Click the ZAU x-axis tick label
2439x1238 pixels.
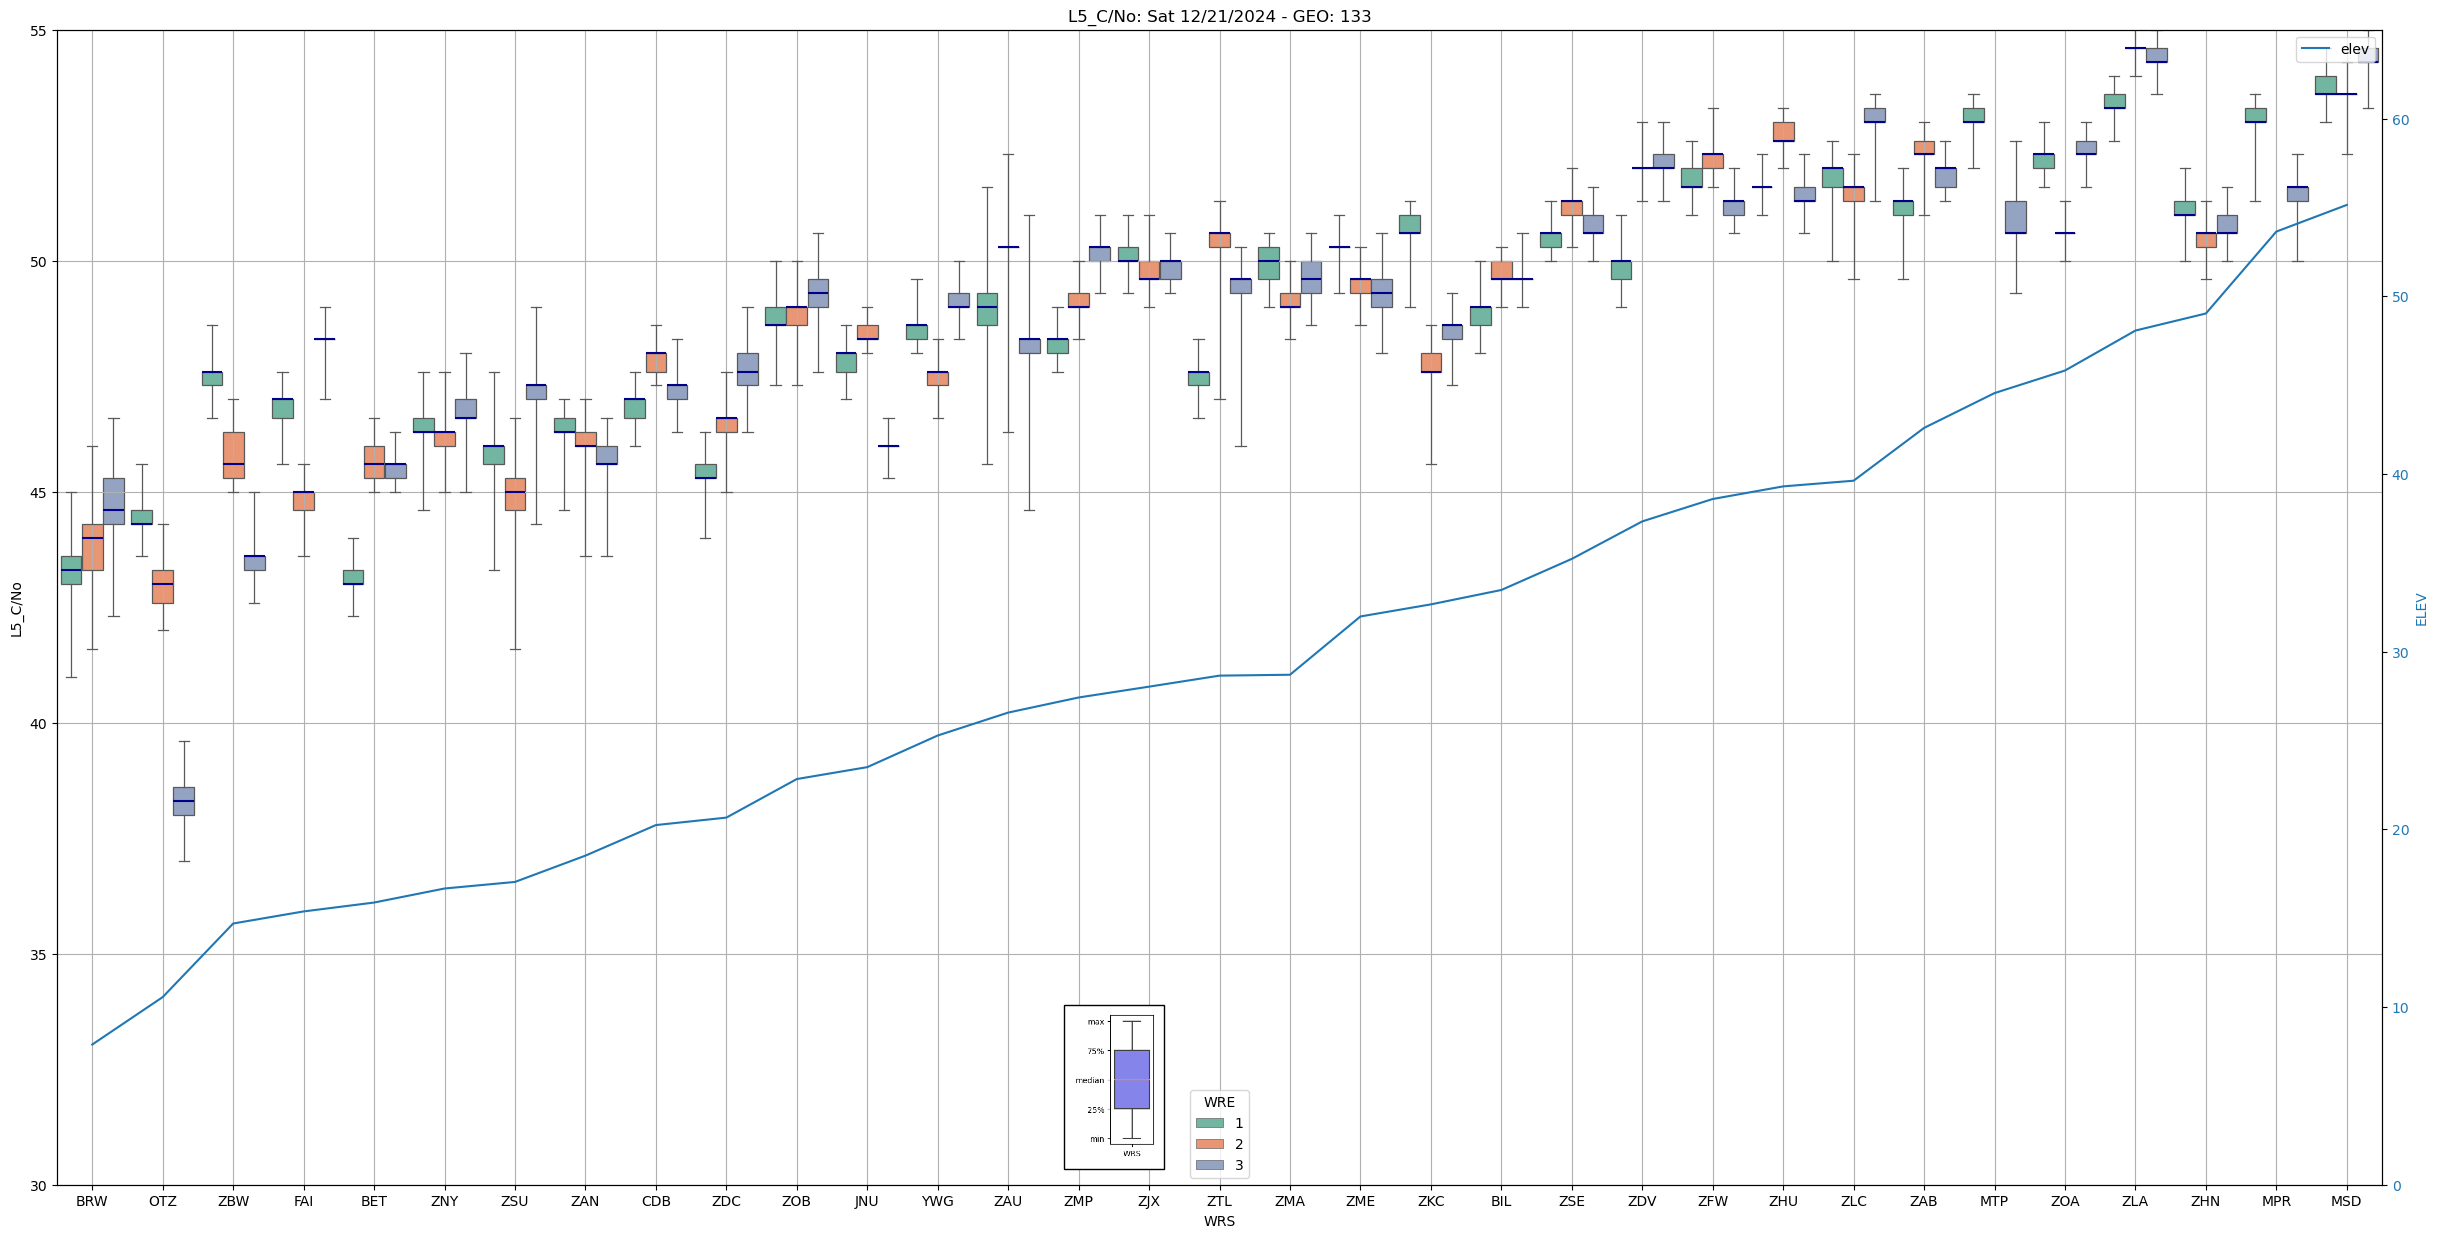[1008, 1201]
